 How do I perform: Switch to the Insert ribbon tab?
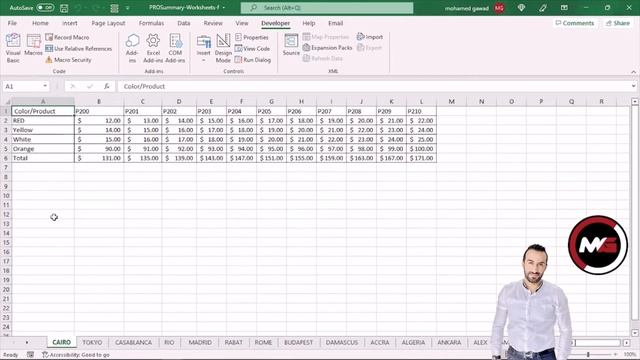70,23
